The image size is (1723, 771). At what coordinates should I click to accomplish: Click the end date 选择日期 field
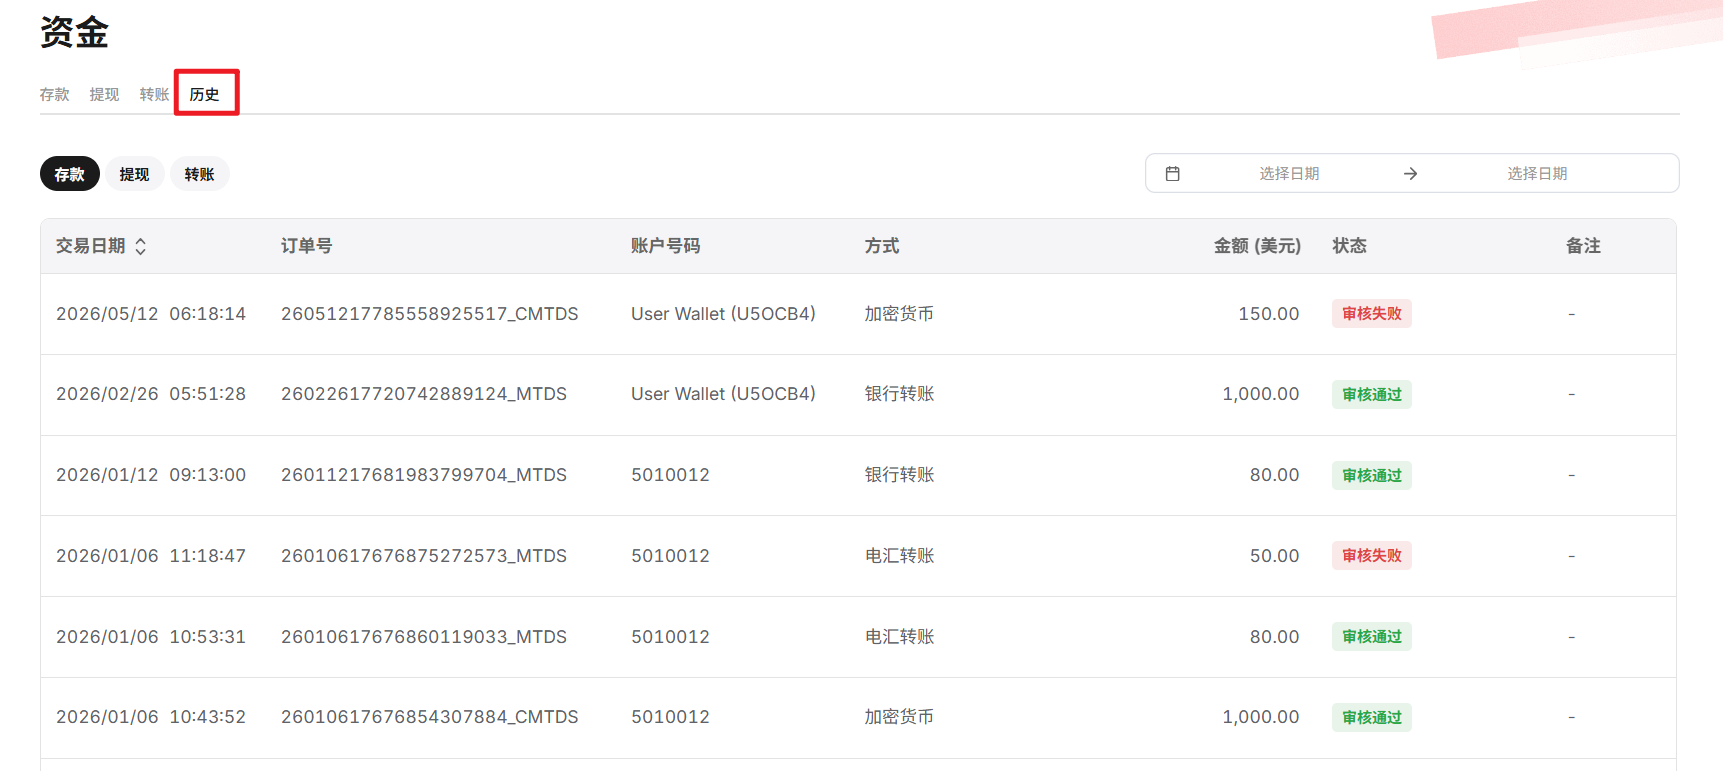1537,174
